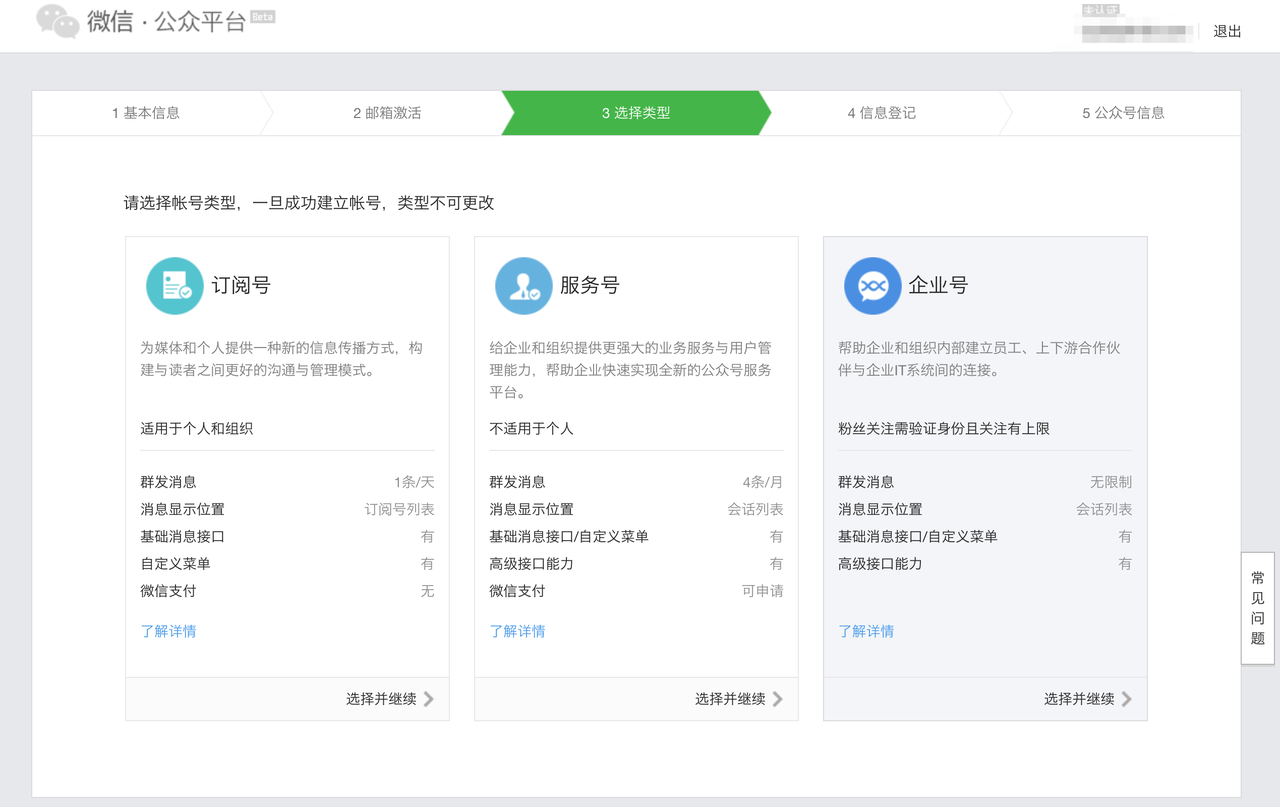1280x807 pixels.
Task: Click 选择并继续 under 企业号
Action: (1078, 699)
